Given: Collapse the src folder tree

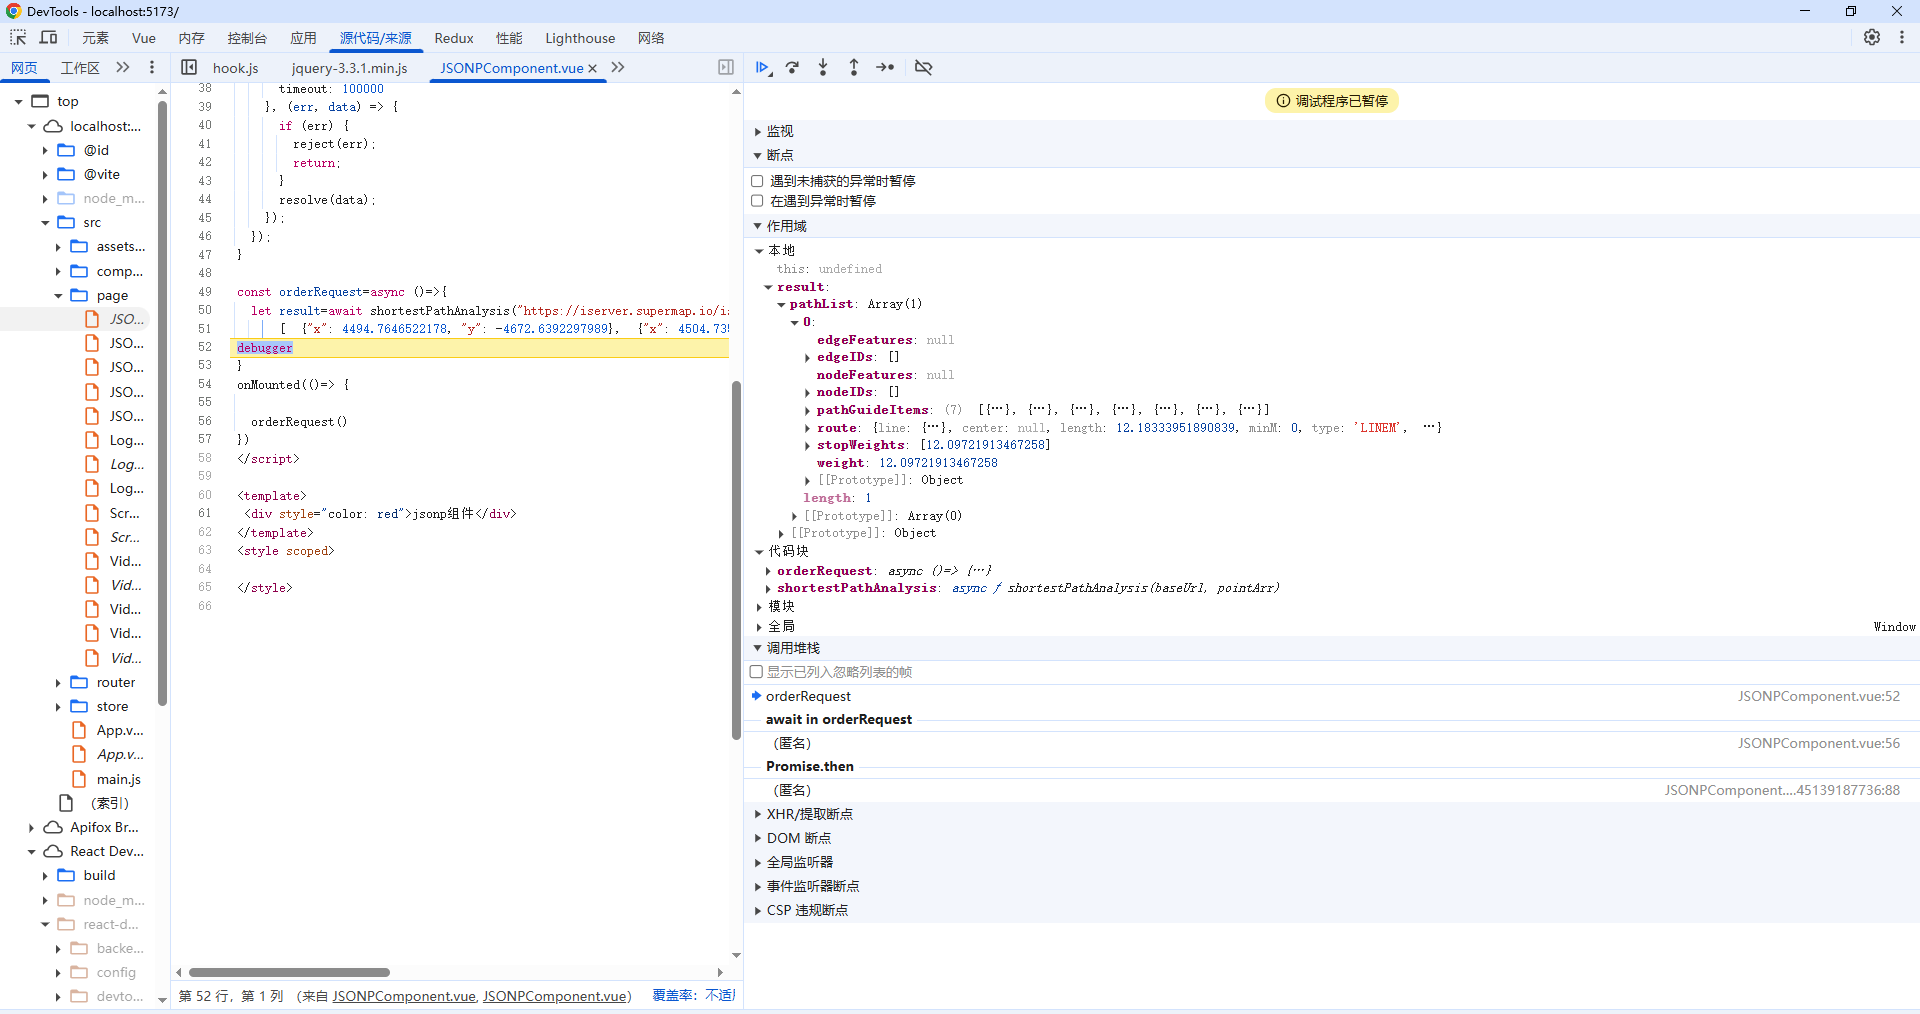Looking at the screenshot, I should [x=45, y=223].
